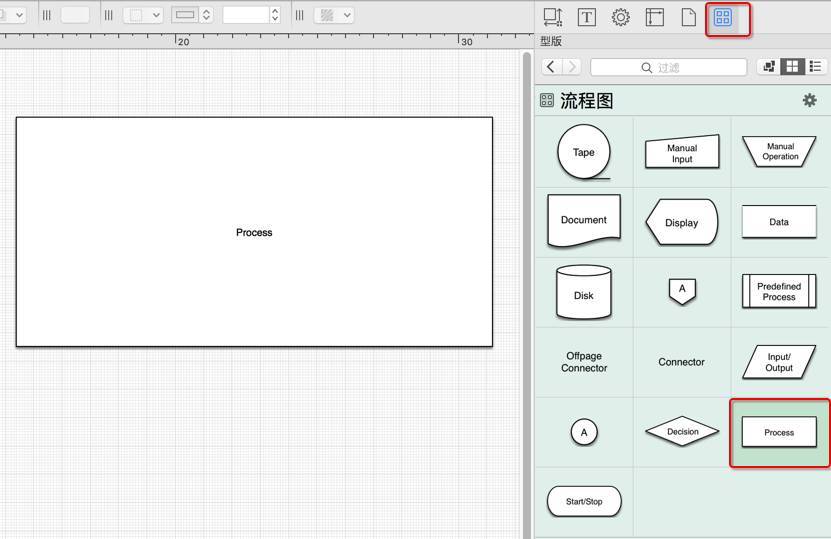Open the fill color dropdown
The width and height of the screenshot is (831, 539).
click(143, 15)
